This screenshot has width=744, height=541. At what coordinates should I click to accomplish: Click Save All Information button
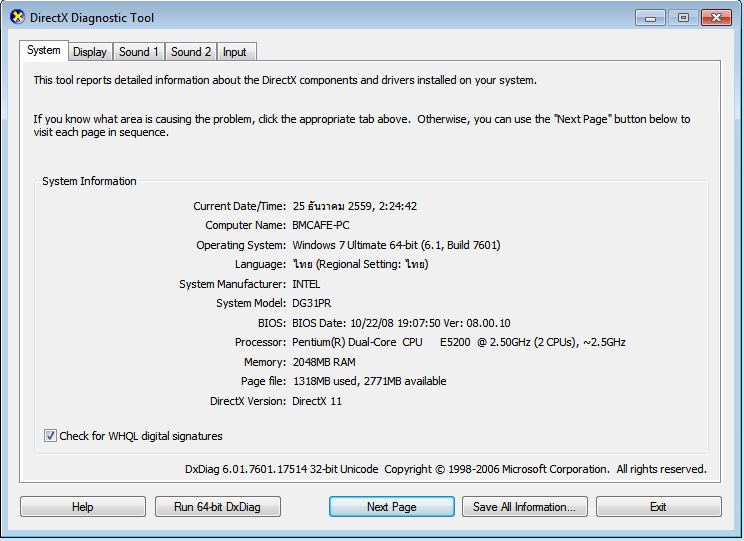coord(524,507)
